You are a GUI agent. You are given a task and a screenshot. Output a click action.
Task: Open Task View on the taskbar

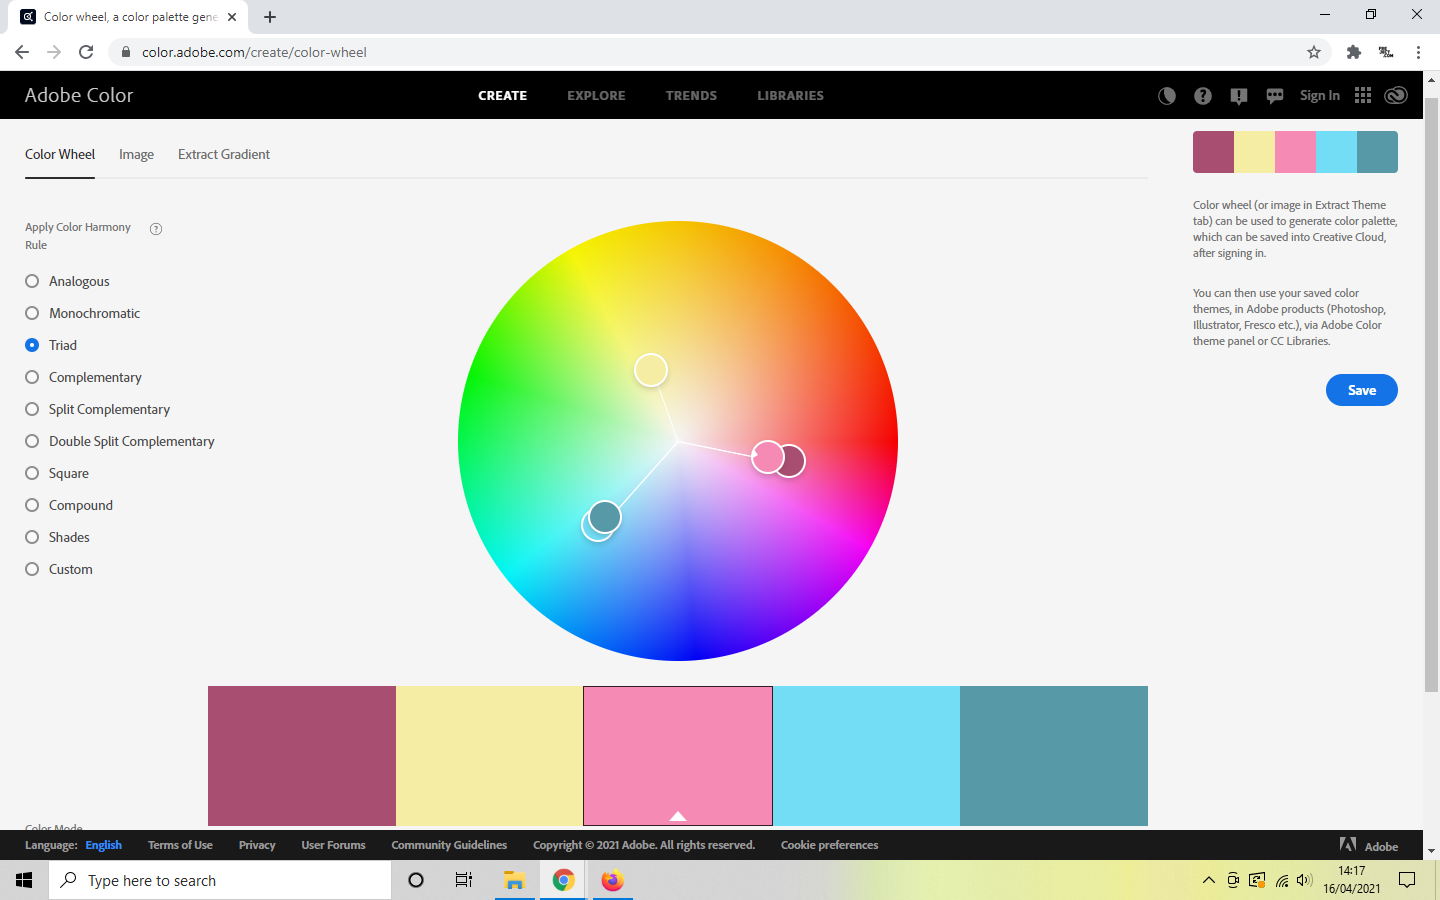pyautogui.click(x=464, y=880)
